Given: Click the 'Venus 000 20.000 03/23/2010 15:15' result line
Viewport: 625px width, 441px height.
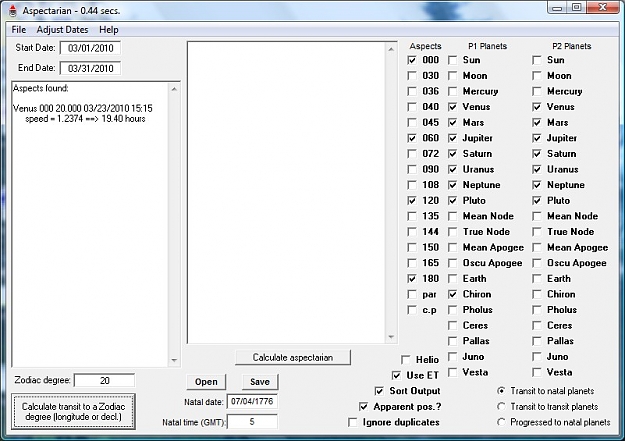Looking at the screenshot, I should [83, 108].
